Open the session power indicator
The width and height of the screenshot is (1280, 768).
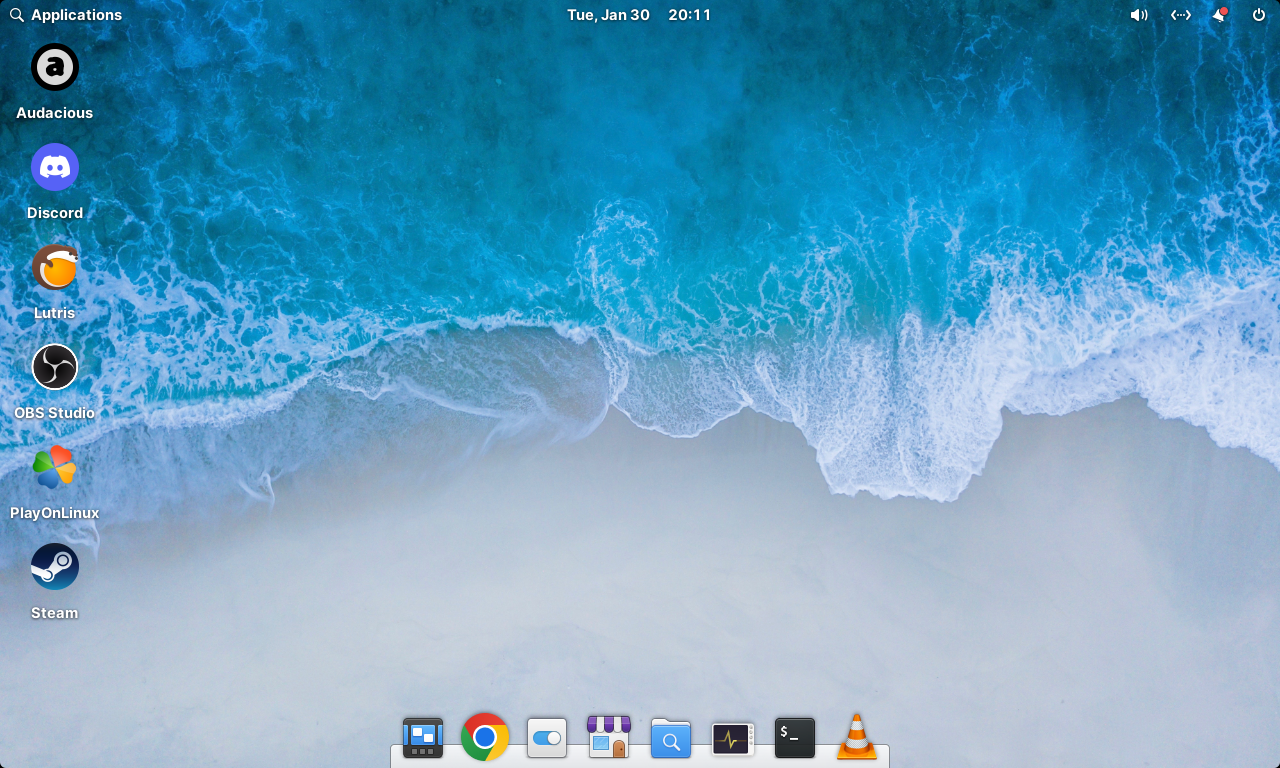[1259, 15]
